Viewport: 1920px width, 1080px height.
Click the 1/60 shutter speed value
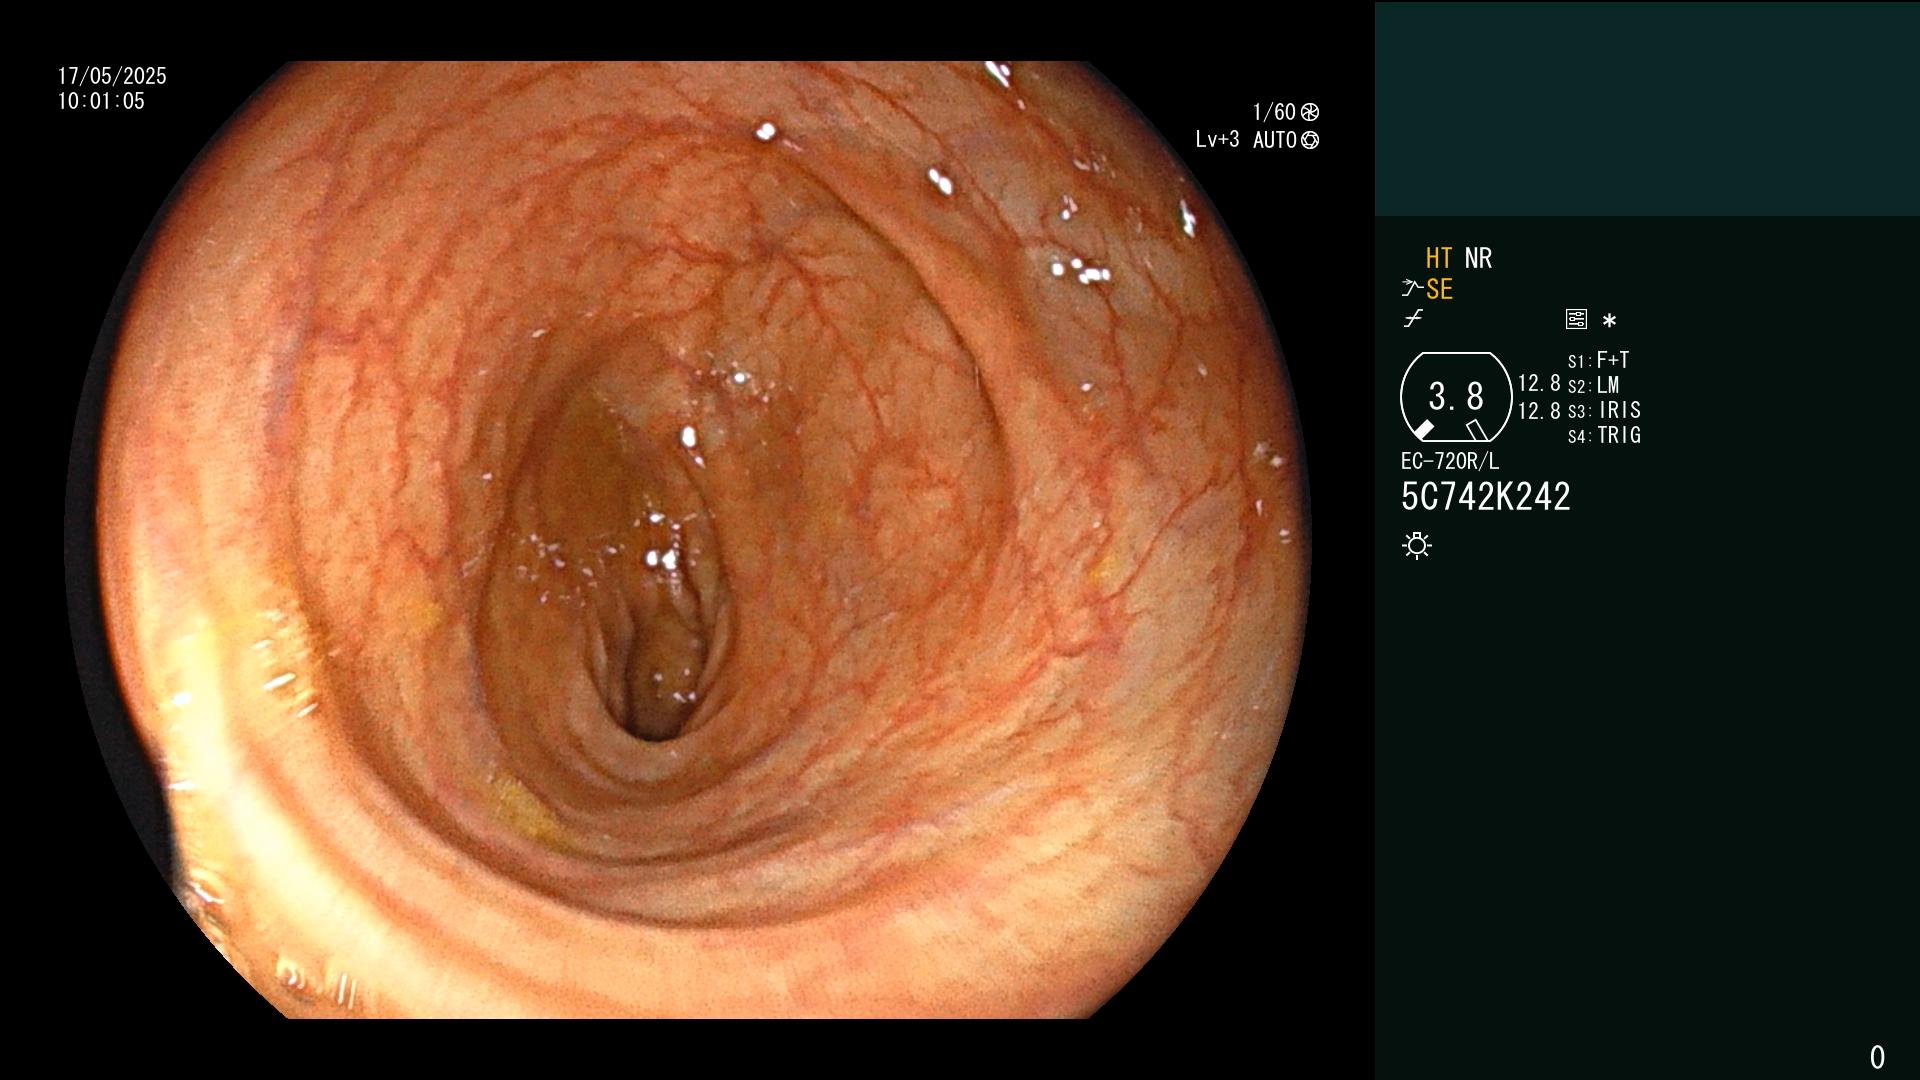1274,112
